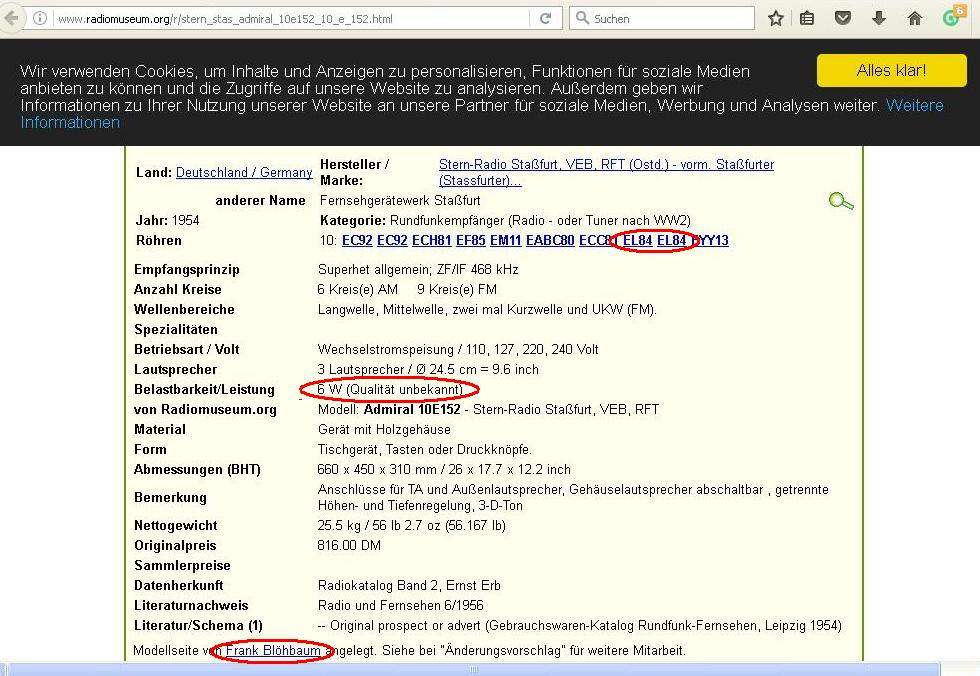The height and width of the screenshot is (676, 980).
Task: Click the 'Jahr: 1954' text
Action: (x=168, y=221)
